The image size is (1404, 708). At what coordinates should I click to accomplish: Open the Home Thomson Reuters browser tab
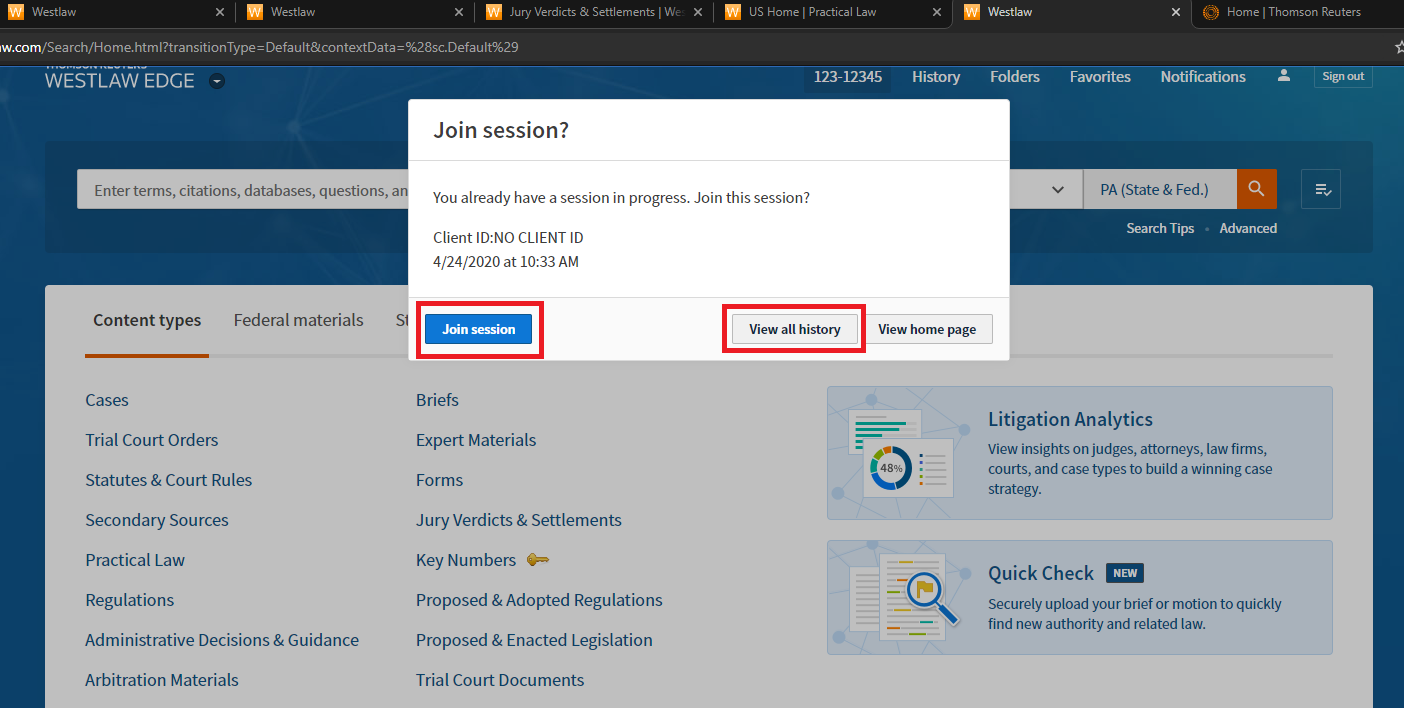click(1292, 12)
